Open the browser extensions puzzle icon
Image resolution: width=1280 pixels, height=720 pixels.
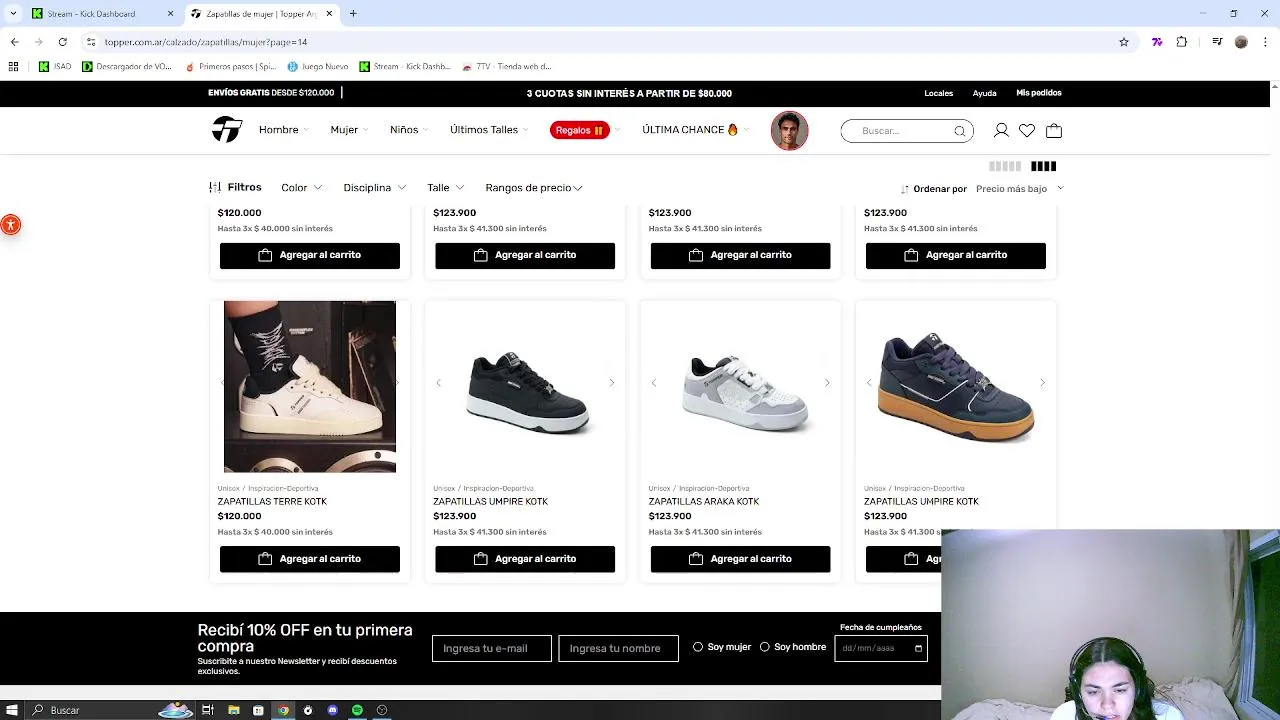point(1182,42)
